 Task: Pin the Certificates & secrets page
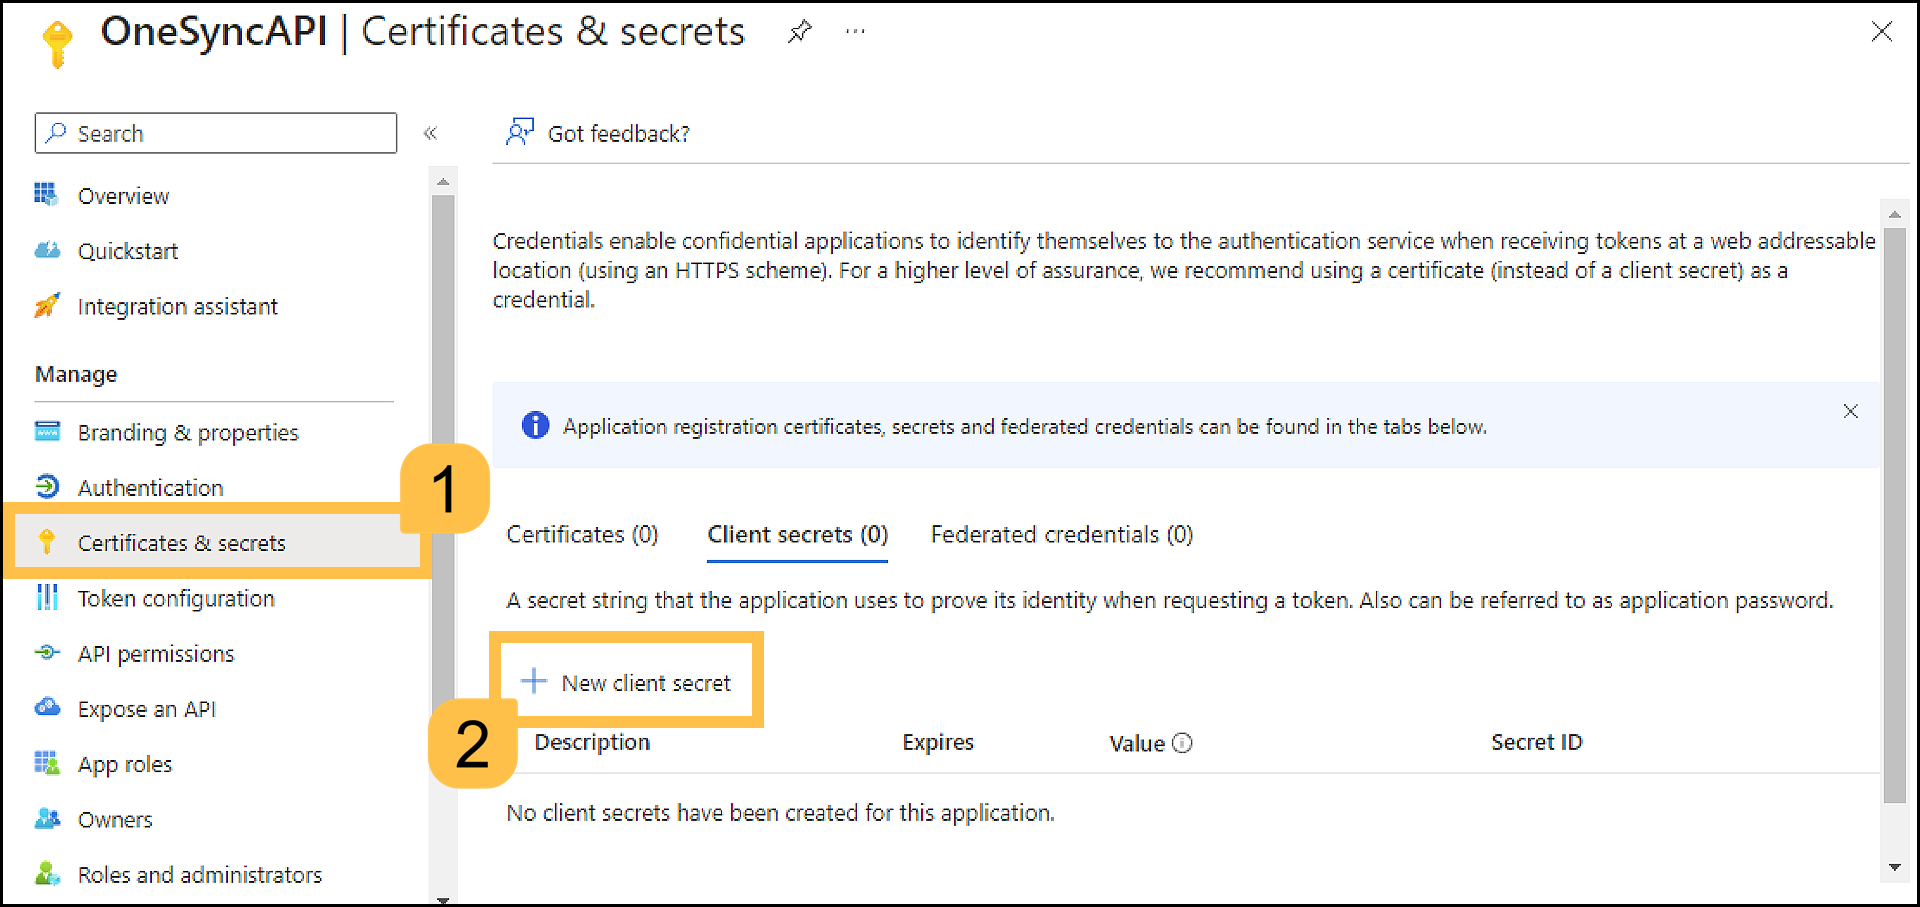tap(799, 31)
